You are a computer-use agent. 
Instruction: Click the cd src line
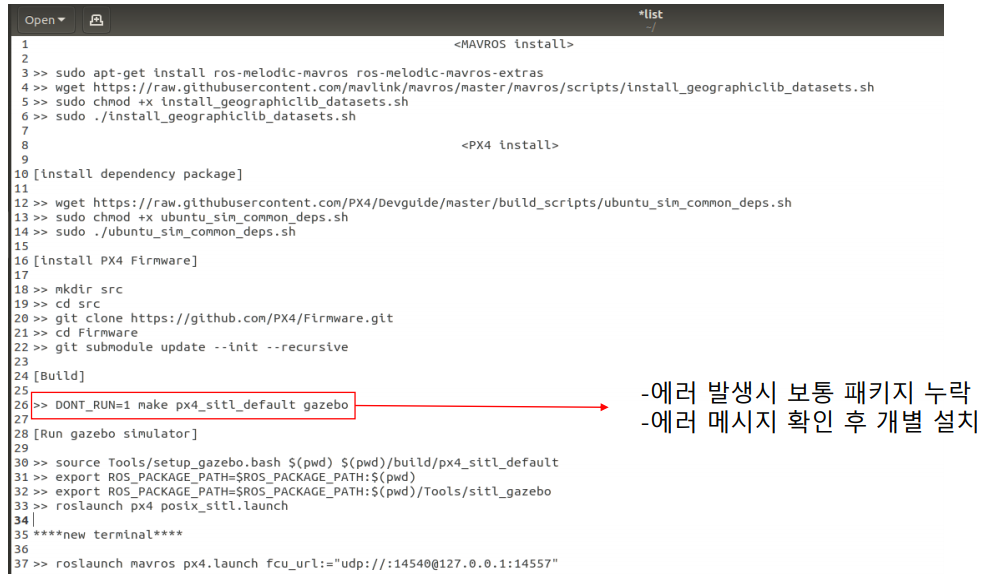[66, 304]
